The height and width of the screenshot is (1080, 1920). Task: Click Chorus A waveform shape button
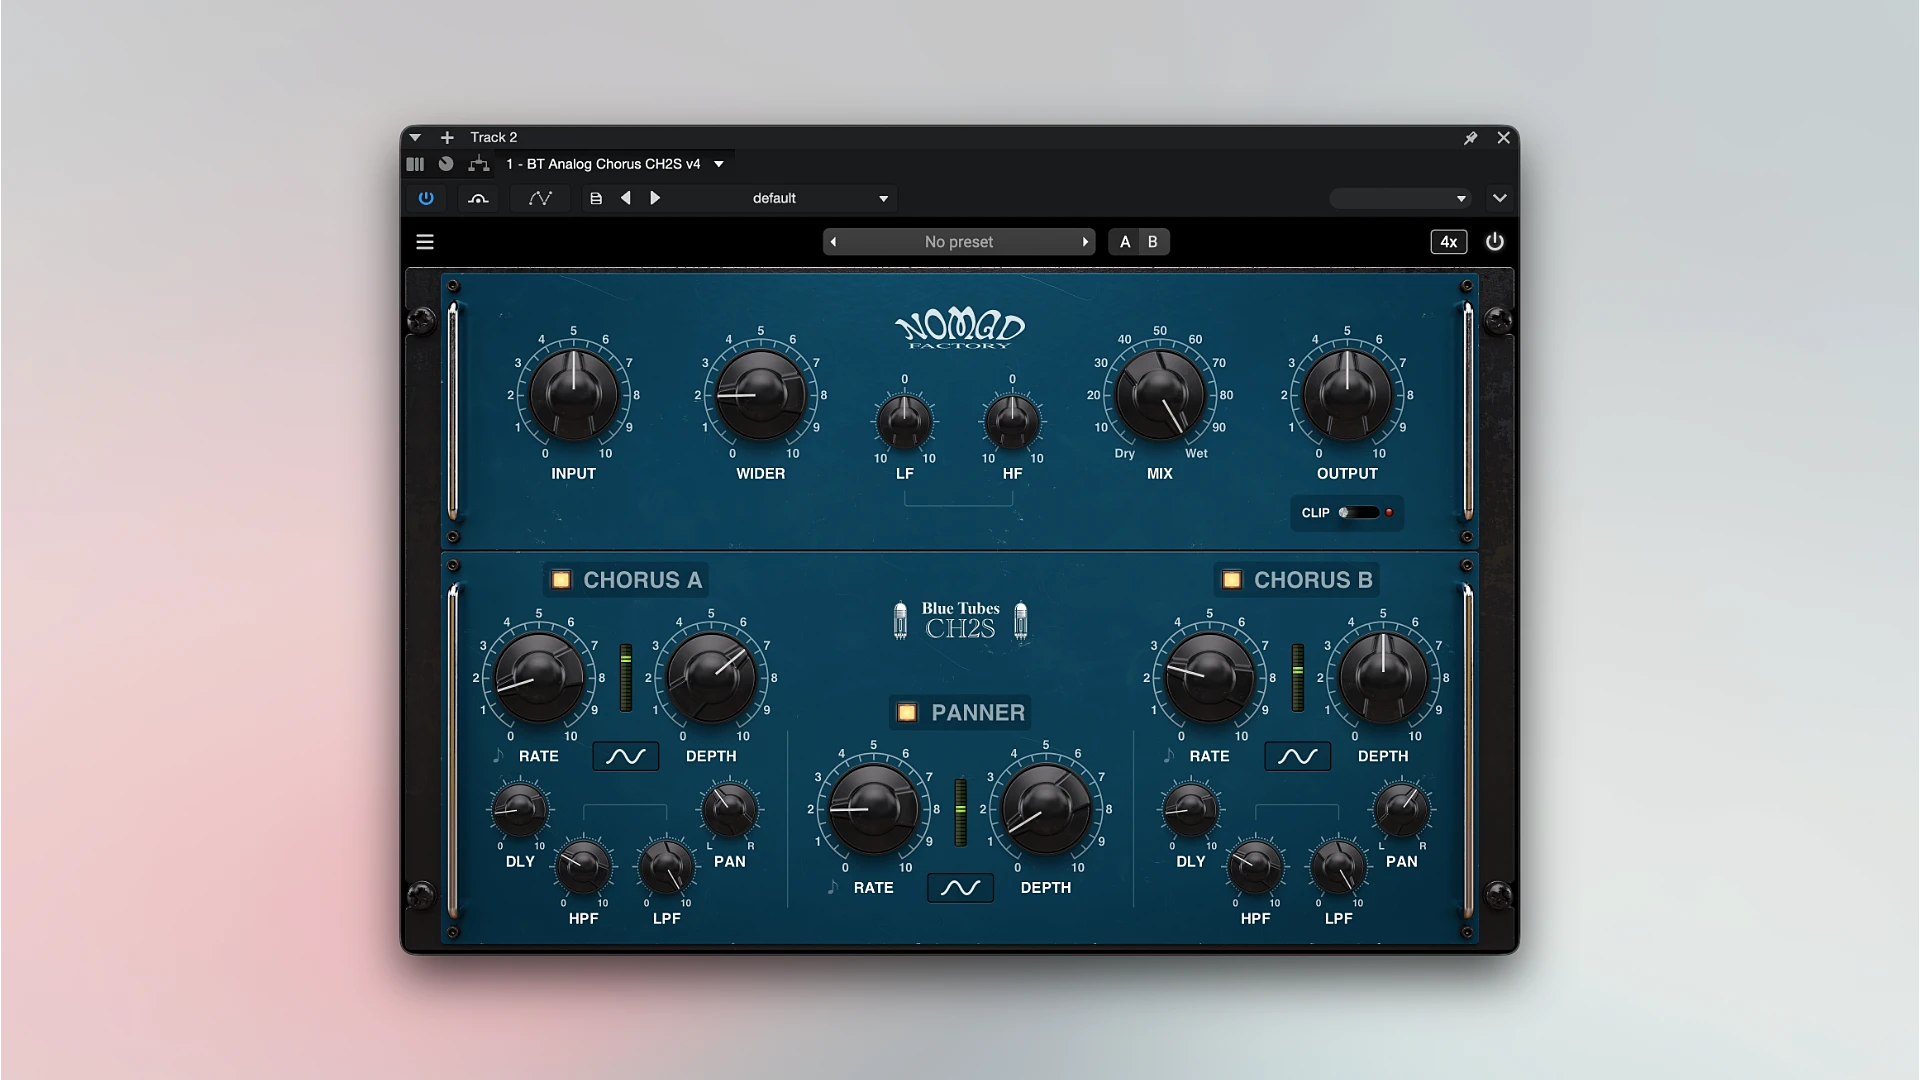[x=626, y=757]
